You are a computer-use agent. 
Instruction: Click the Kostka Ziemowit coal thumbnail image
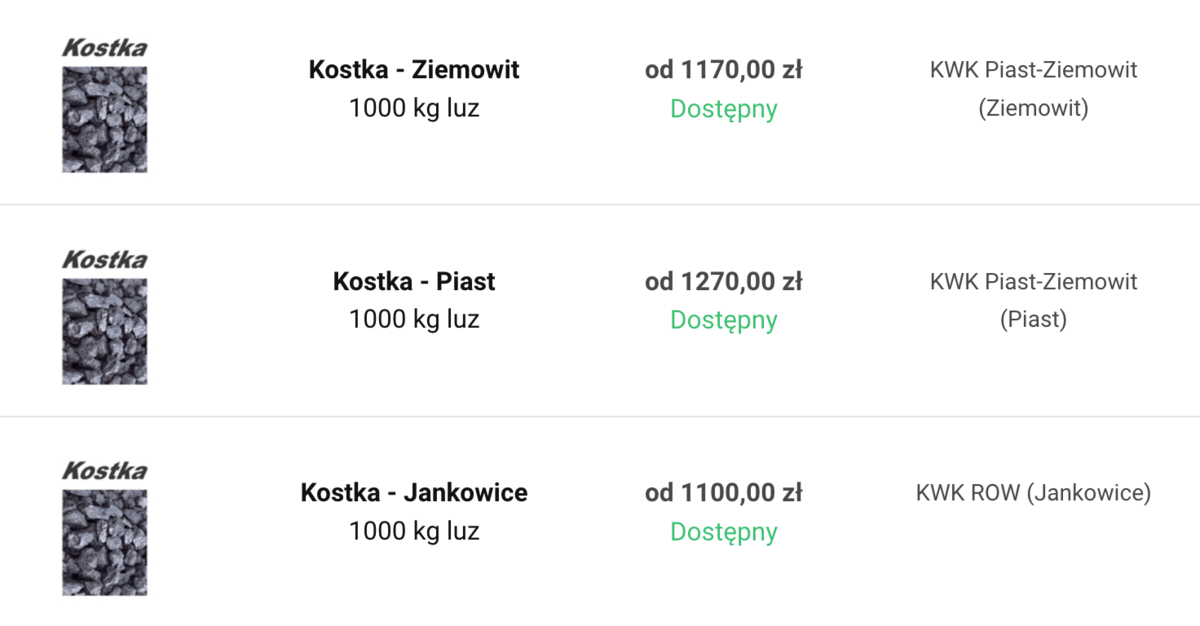[105, 119]
